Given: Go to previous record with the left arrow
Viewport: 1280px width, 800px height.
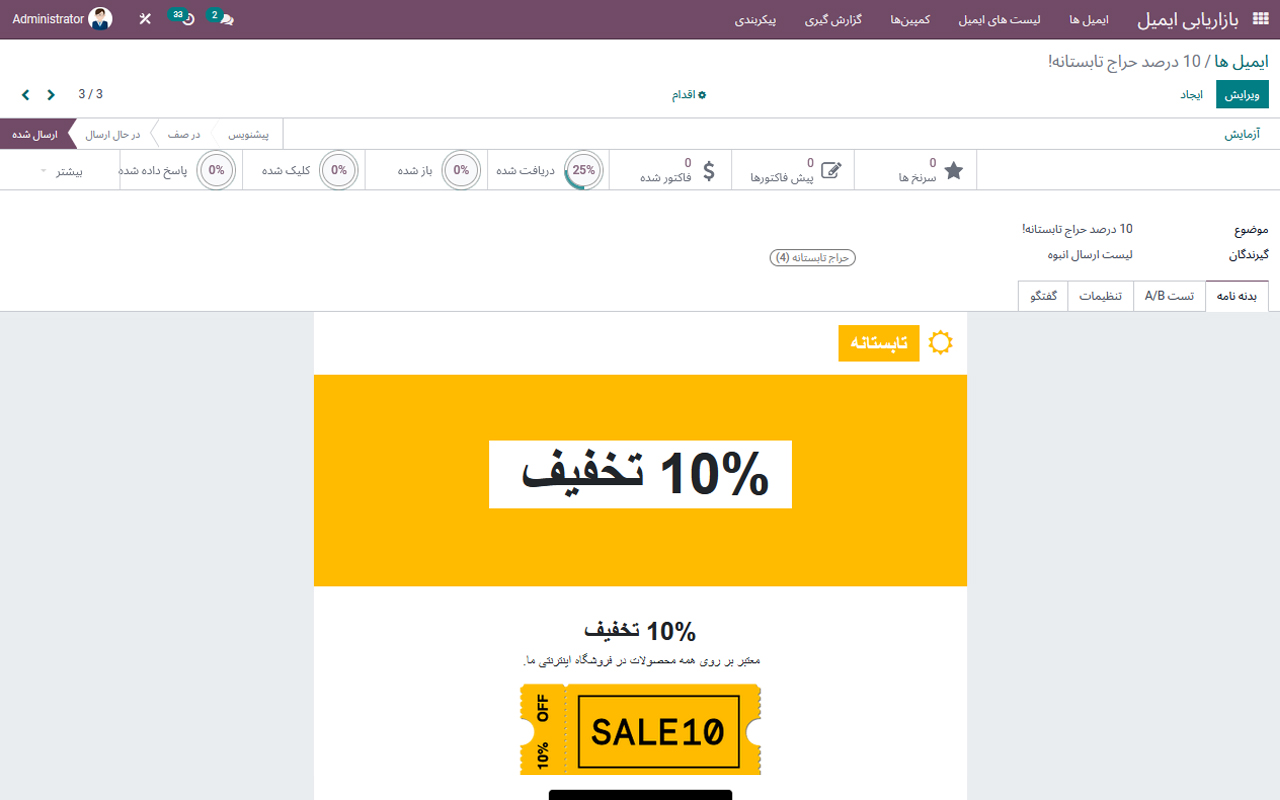Looking at the screenshot, I should [x=25, y=94].
